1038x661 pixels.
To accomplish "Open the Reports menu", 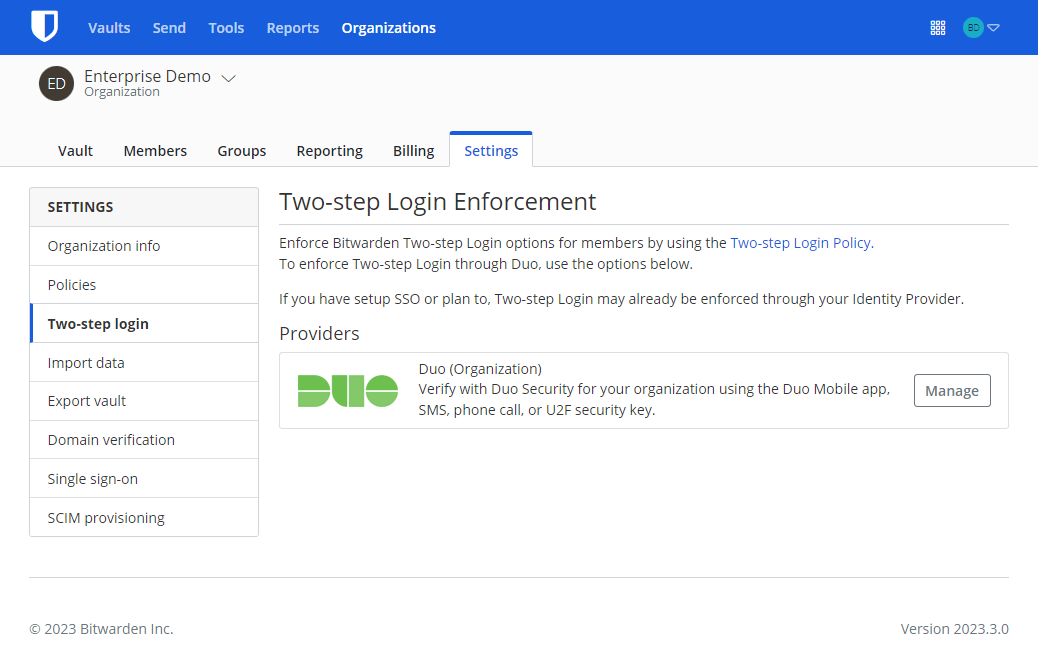I will (x=292, y=27).
